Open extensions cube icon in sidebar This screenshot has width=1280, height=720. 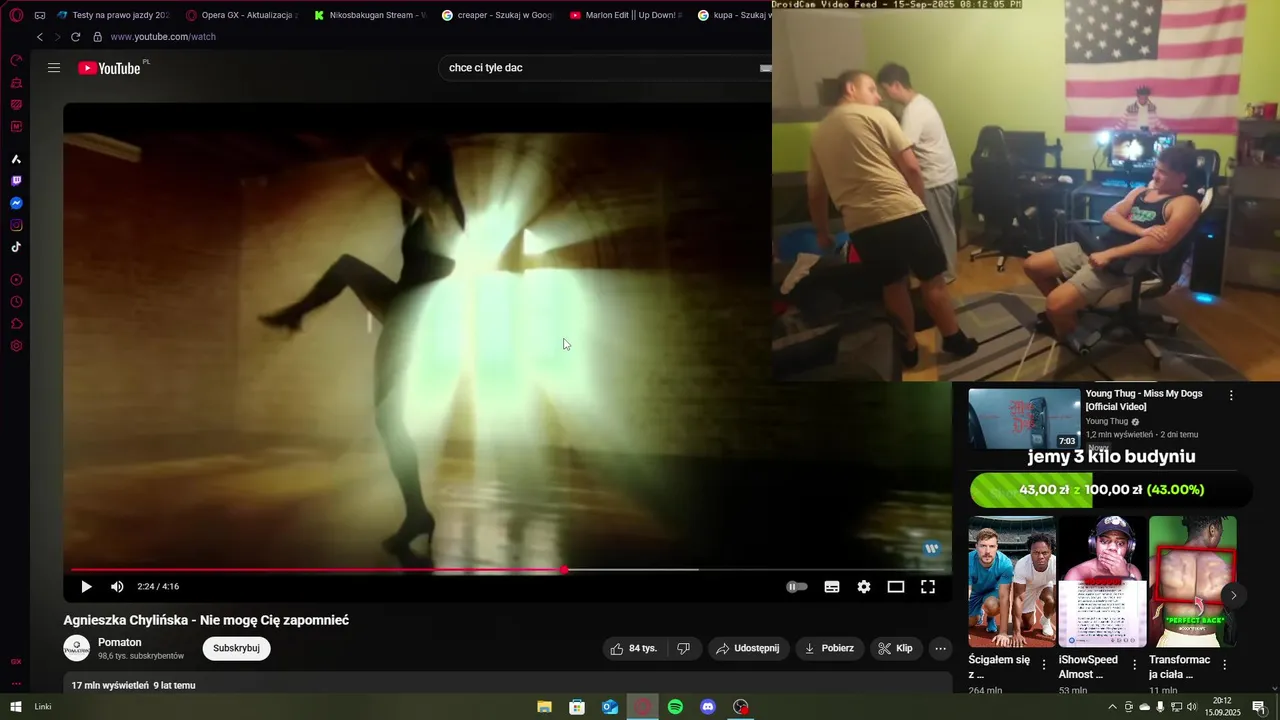(16, 324)
